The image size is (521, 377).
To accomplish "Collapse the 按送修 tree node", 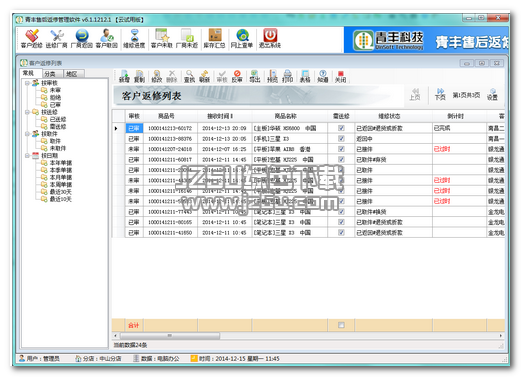I will pos(27,112).
